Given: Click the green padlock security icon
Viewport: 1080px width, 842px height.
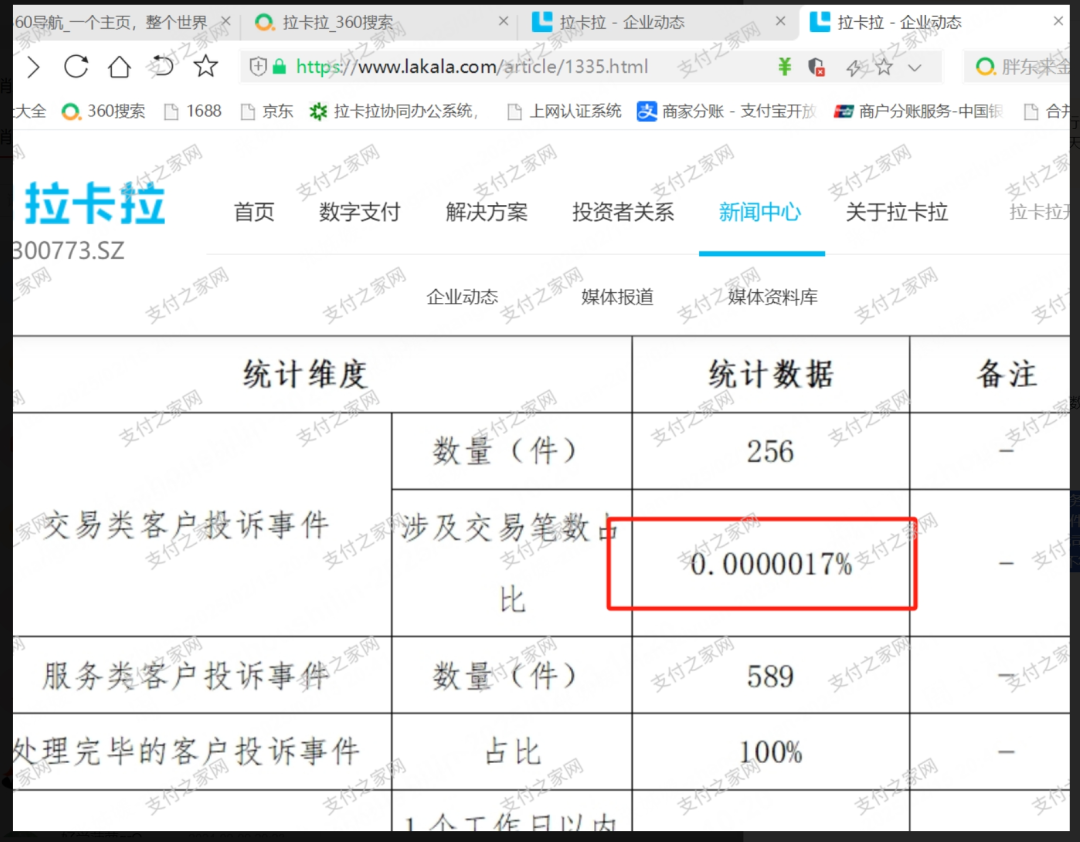Looking at the screenshot, I should point(279,67).
